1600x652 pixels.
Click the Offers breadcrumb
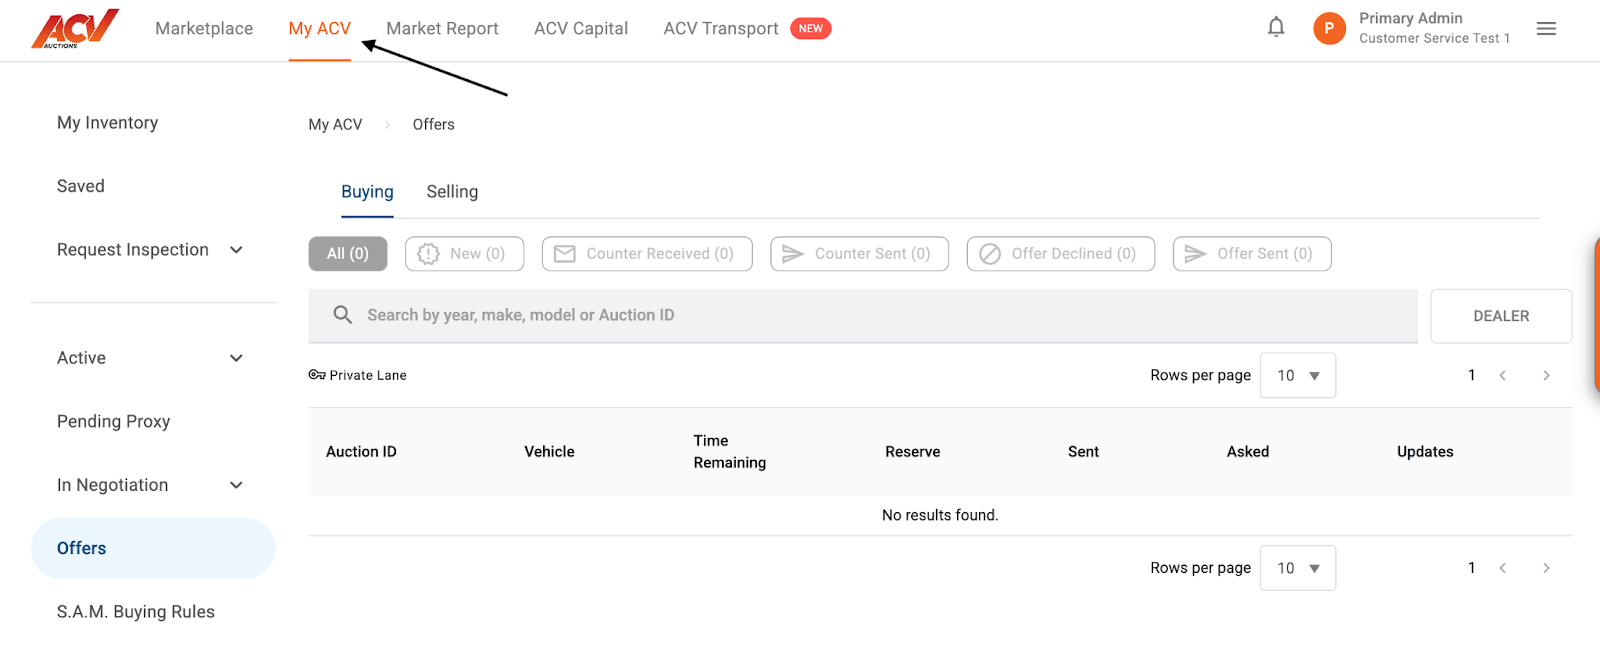(434, 125)
